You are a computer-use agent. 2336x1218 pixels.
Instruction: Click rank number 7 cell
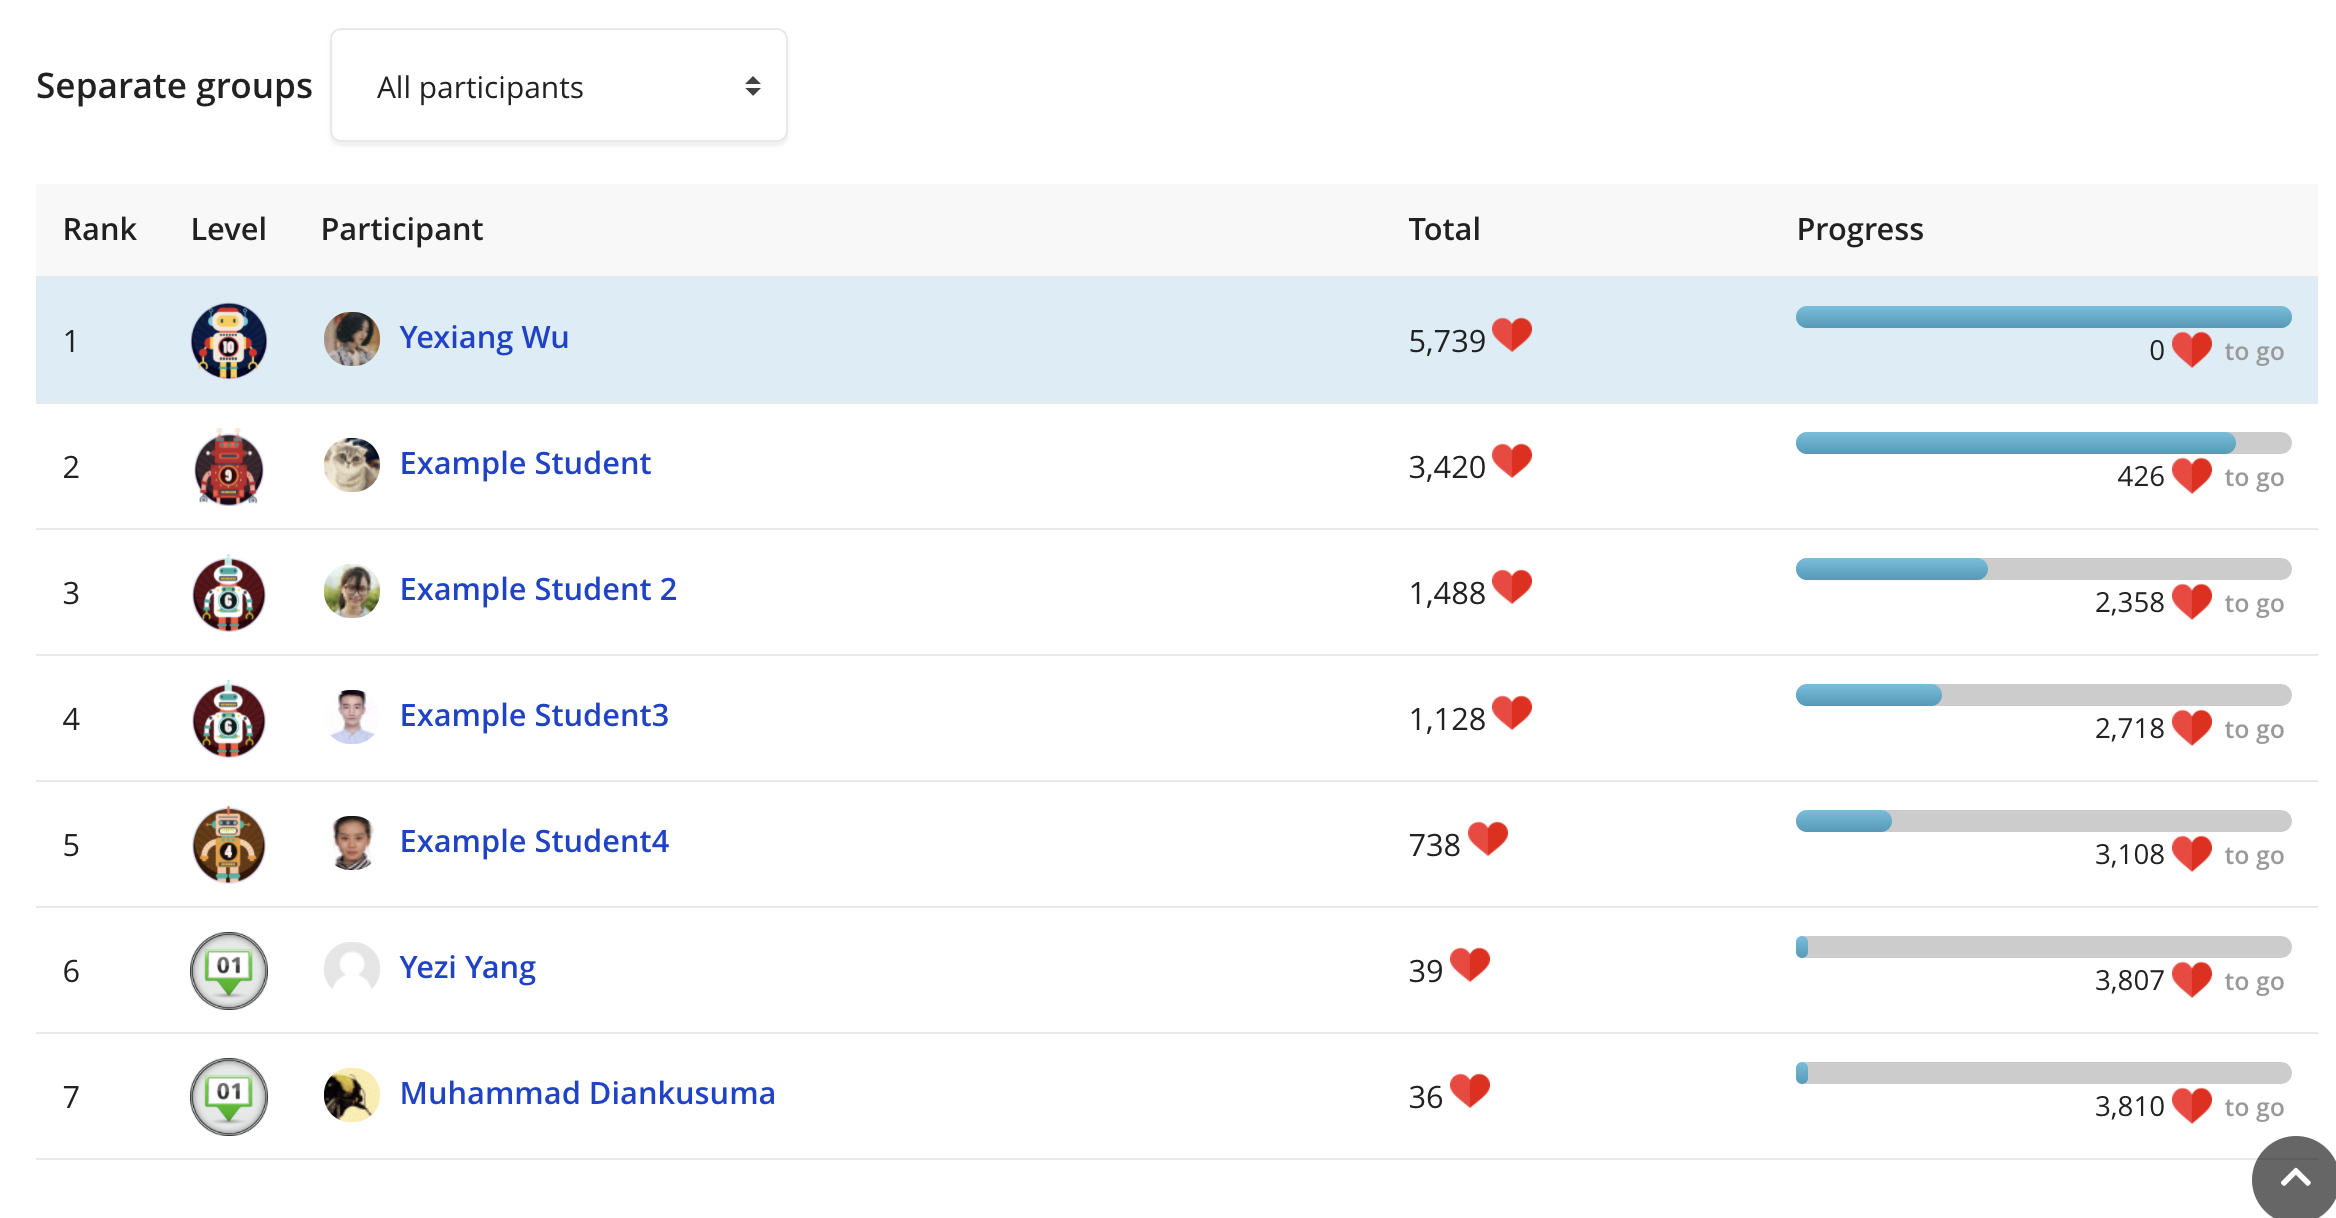pos(71,1097)
